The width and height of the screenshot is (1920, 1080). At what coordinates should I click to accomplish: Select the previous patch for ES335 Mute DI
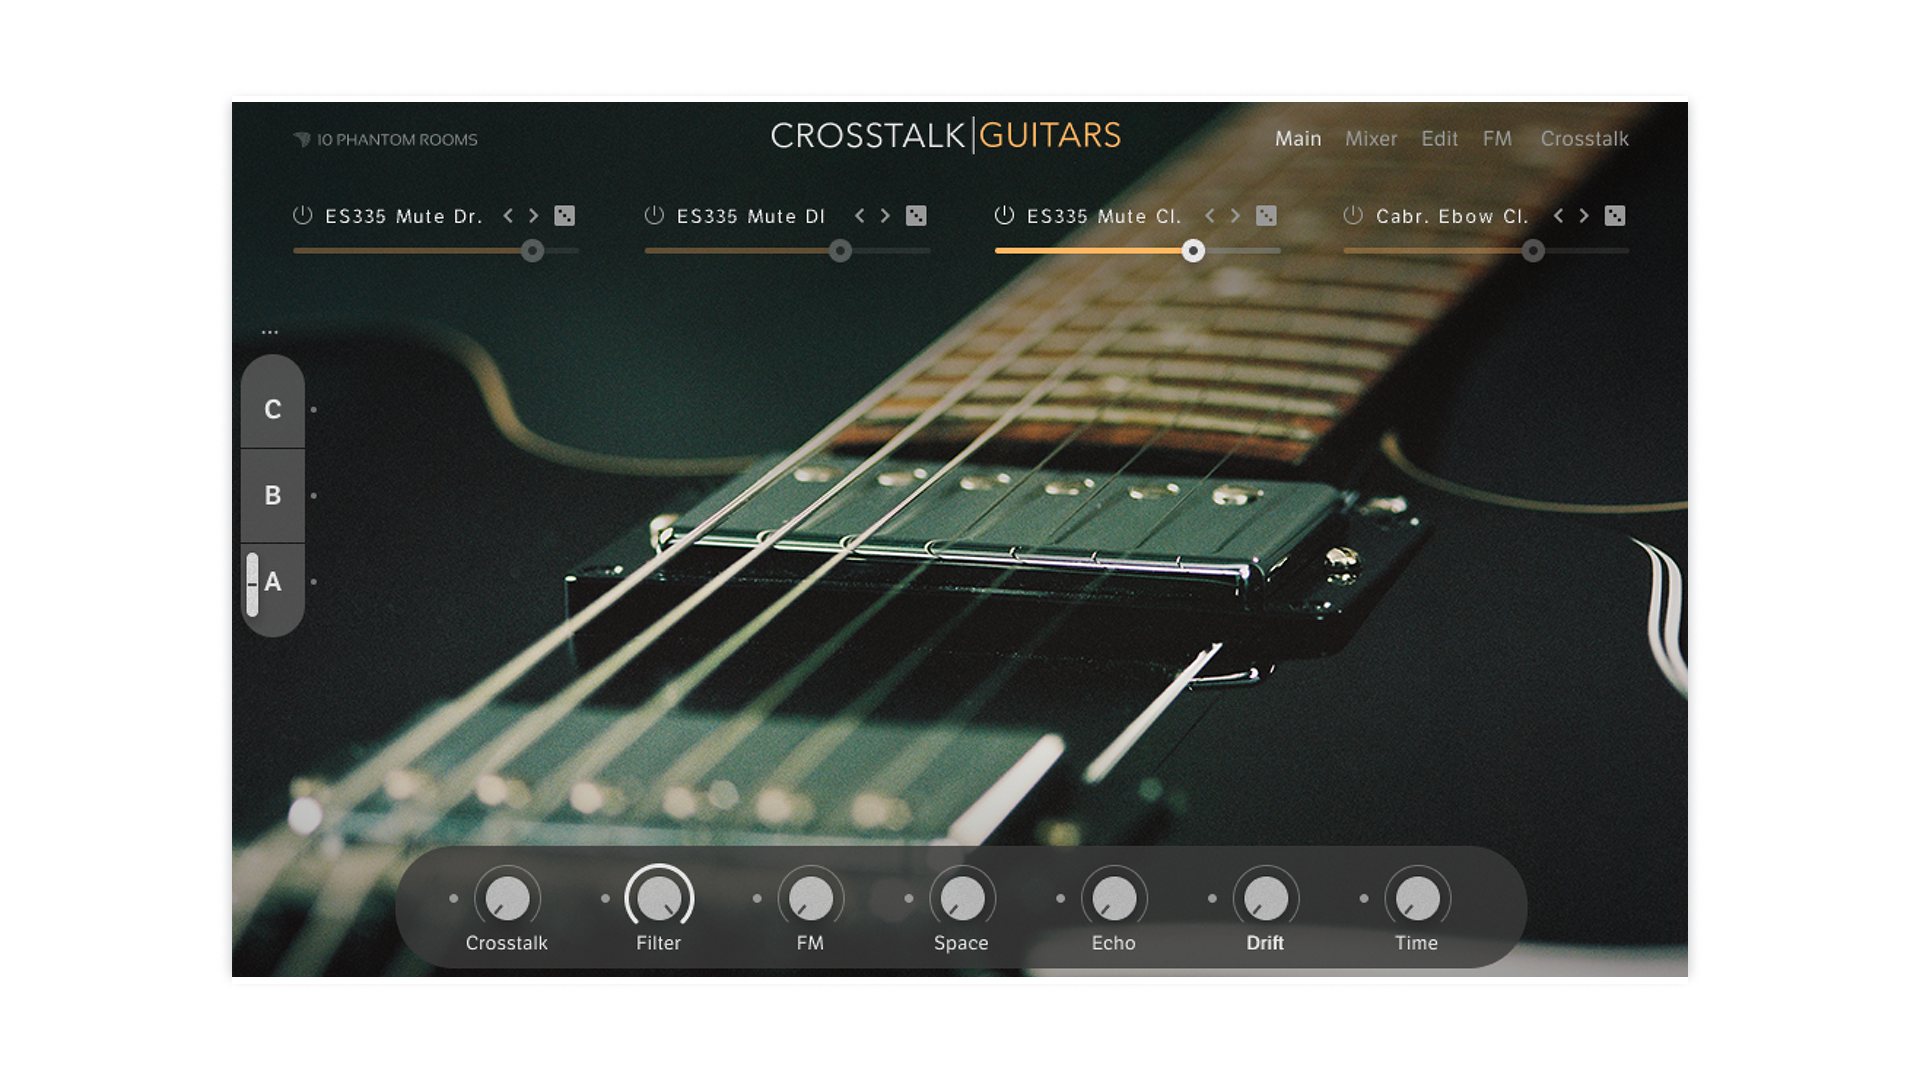[x=858, y=215]
